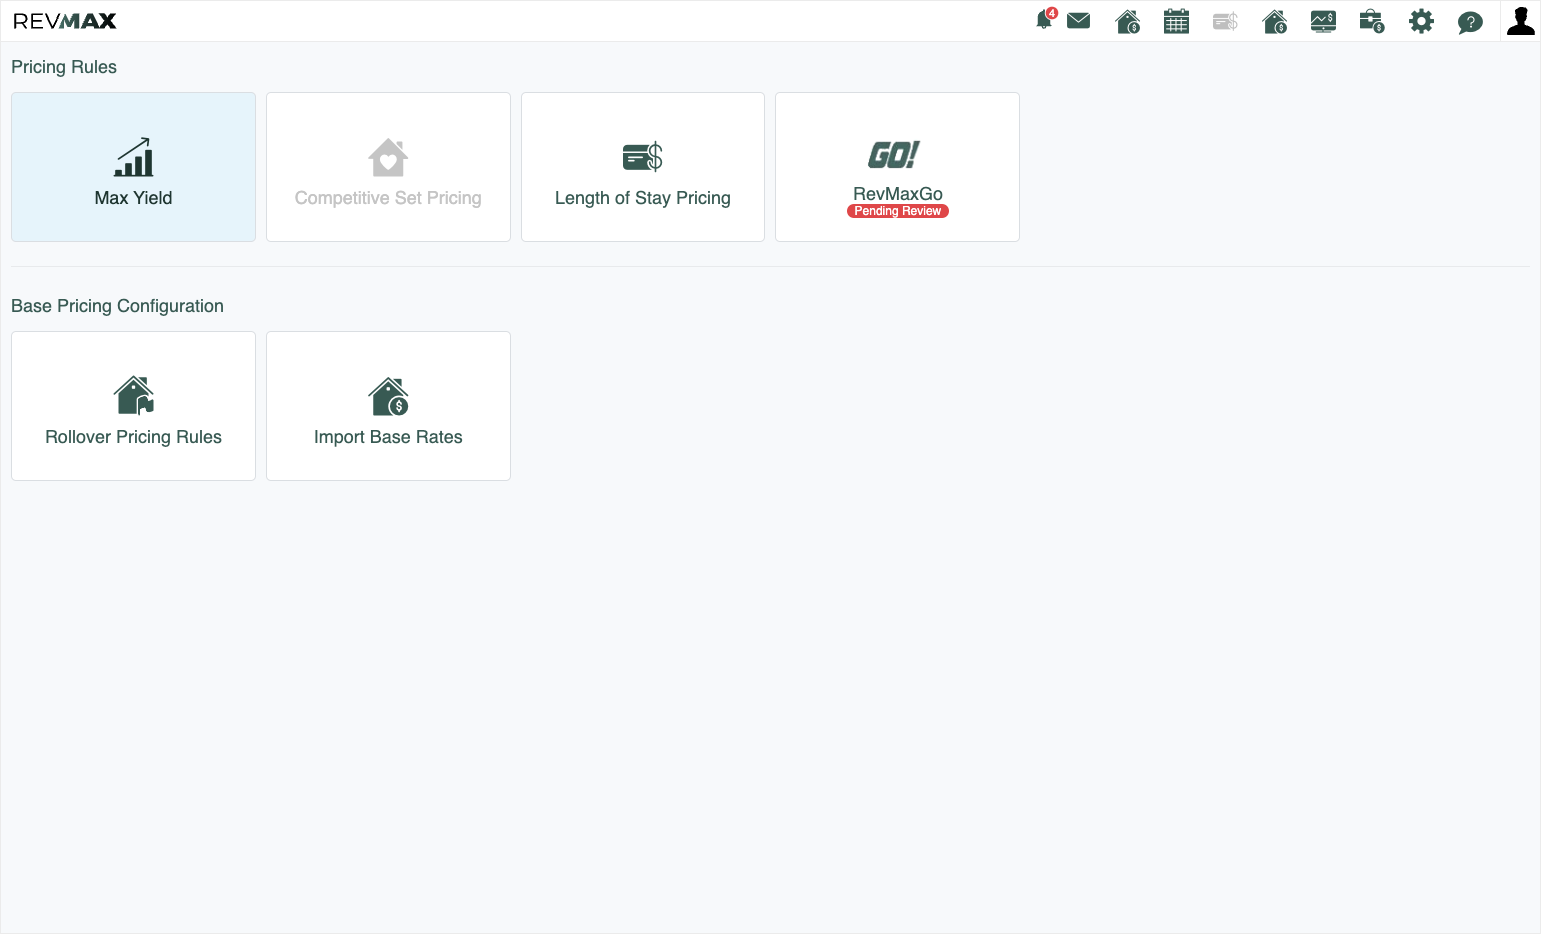
Task: Open the briefcase with dollar icon
Action: (x=1372, y=21)
